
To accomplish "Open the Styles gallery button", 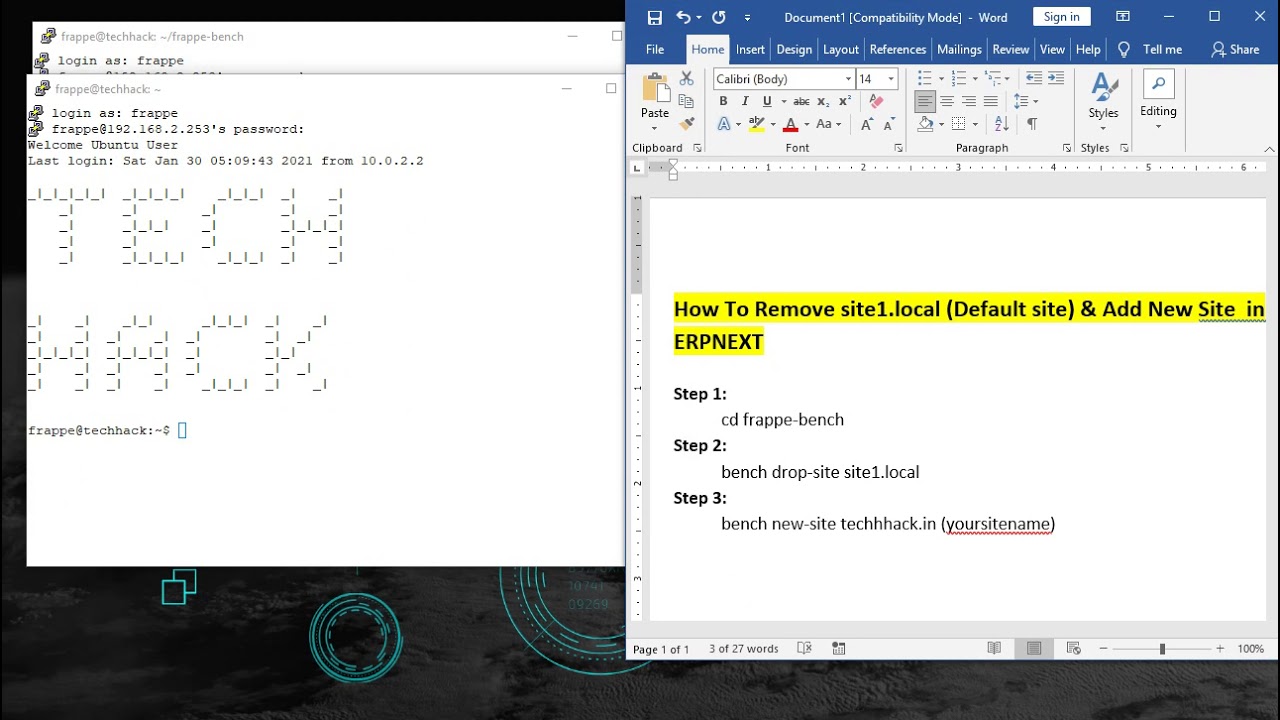I will tap(1103, 100).
